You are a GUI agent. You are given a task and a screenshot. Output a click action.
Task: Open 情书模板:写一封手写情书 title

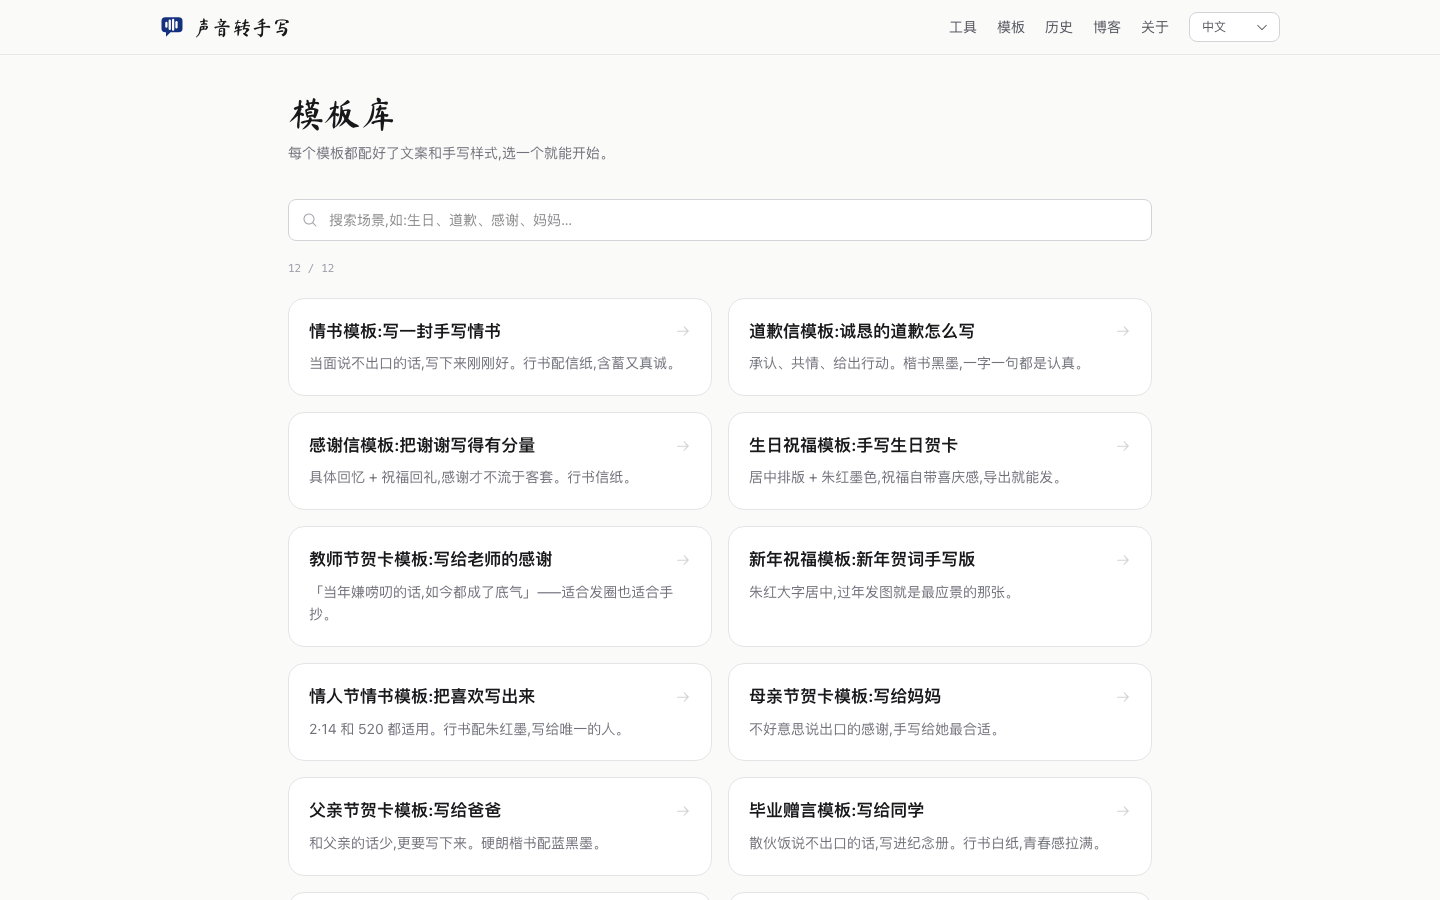pyautogui.click(x=405, y=331)
